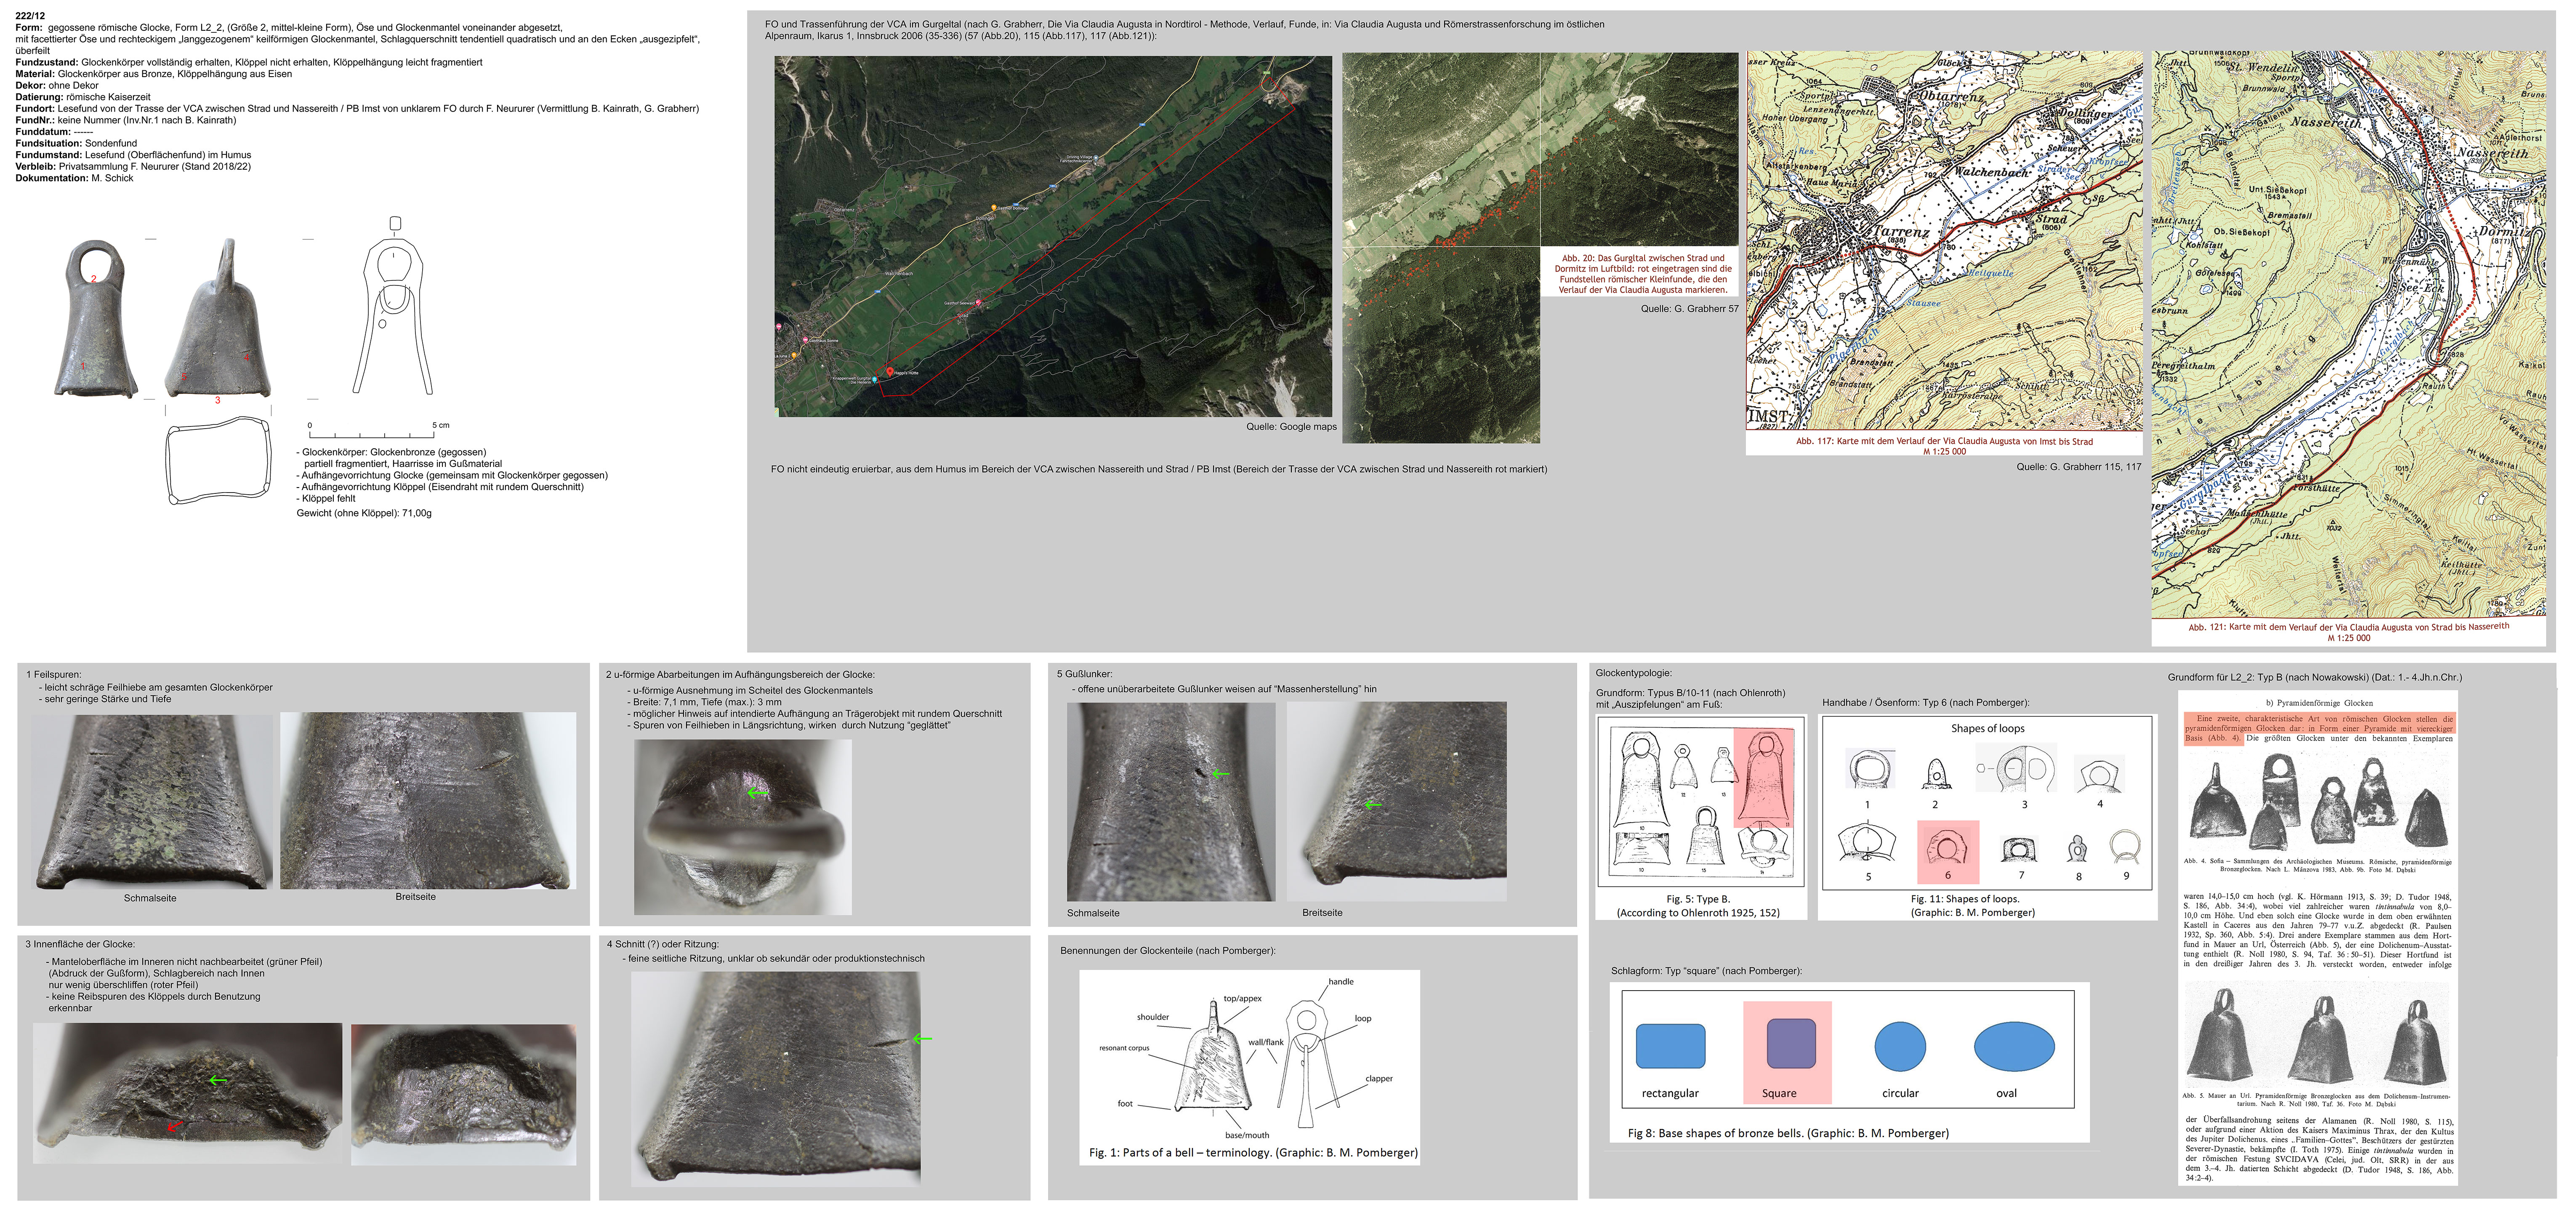Click the blue circular base shape
The height and width of the screenshot is (1215, 2576).
pyautogui.click(x=1900, y=1047)
